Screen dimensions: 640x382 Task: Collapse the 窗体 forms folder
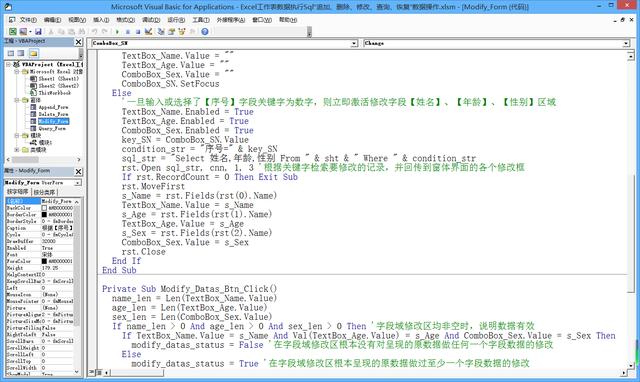tap(17, 100)
